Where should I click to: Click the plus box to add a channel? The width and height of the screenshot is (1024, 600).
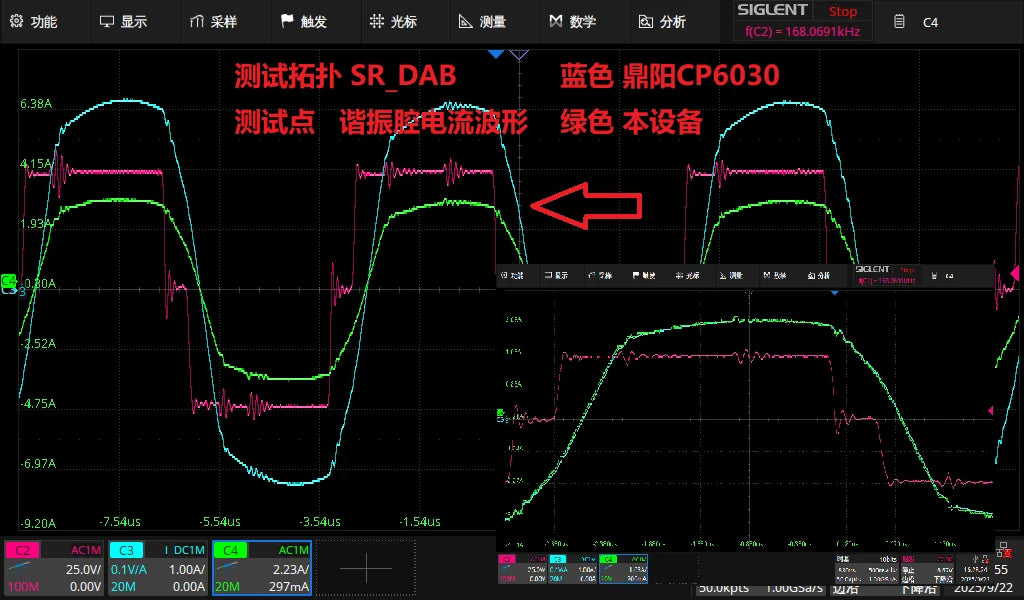point(366,568)
